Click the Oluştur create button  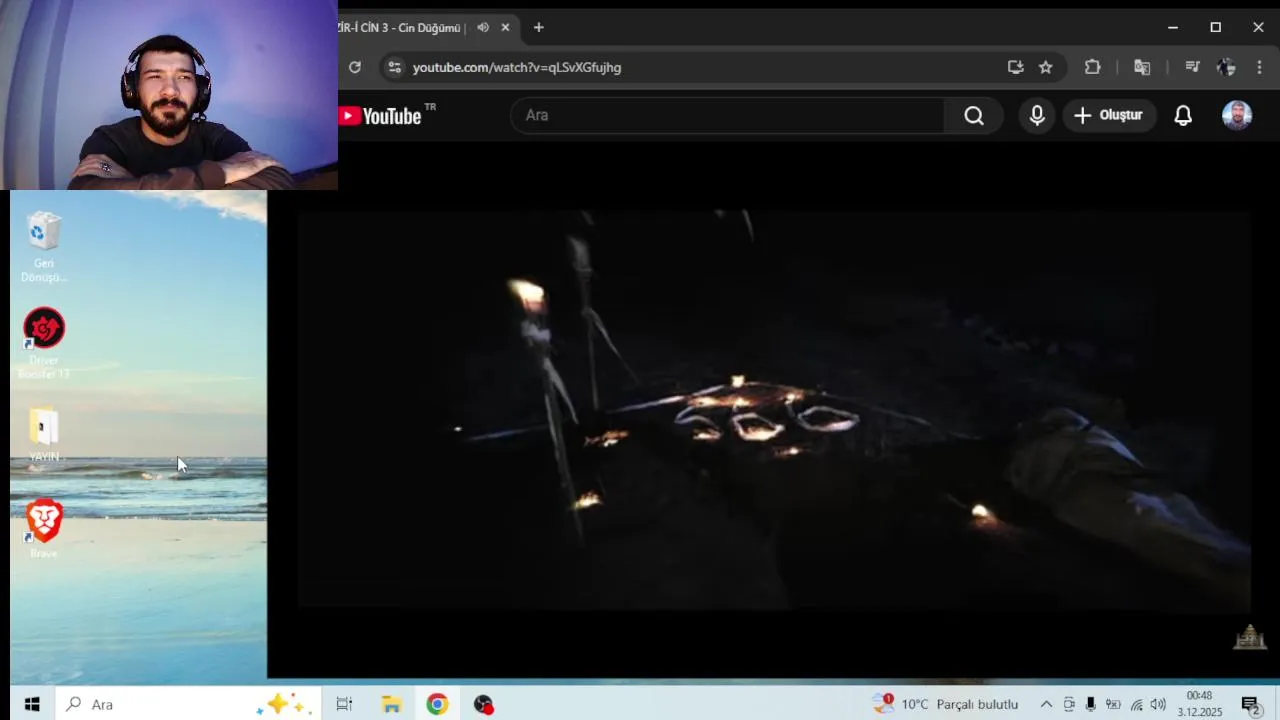[1109, 115]
